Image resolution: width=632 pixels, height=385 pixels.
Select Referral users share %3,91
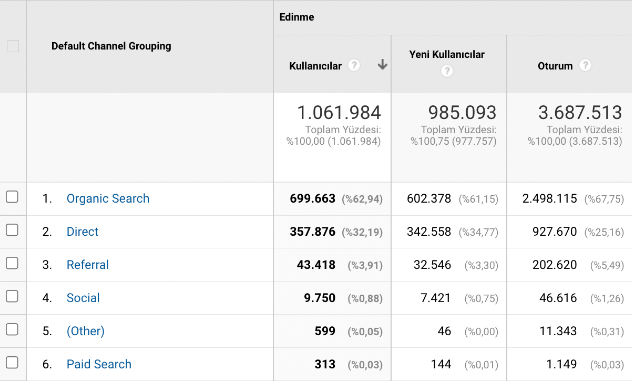click(x=365, y=265)
